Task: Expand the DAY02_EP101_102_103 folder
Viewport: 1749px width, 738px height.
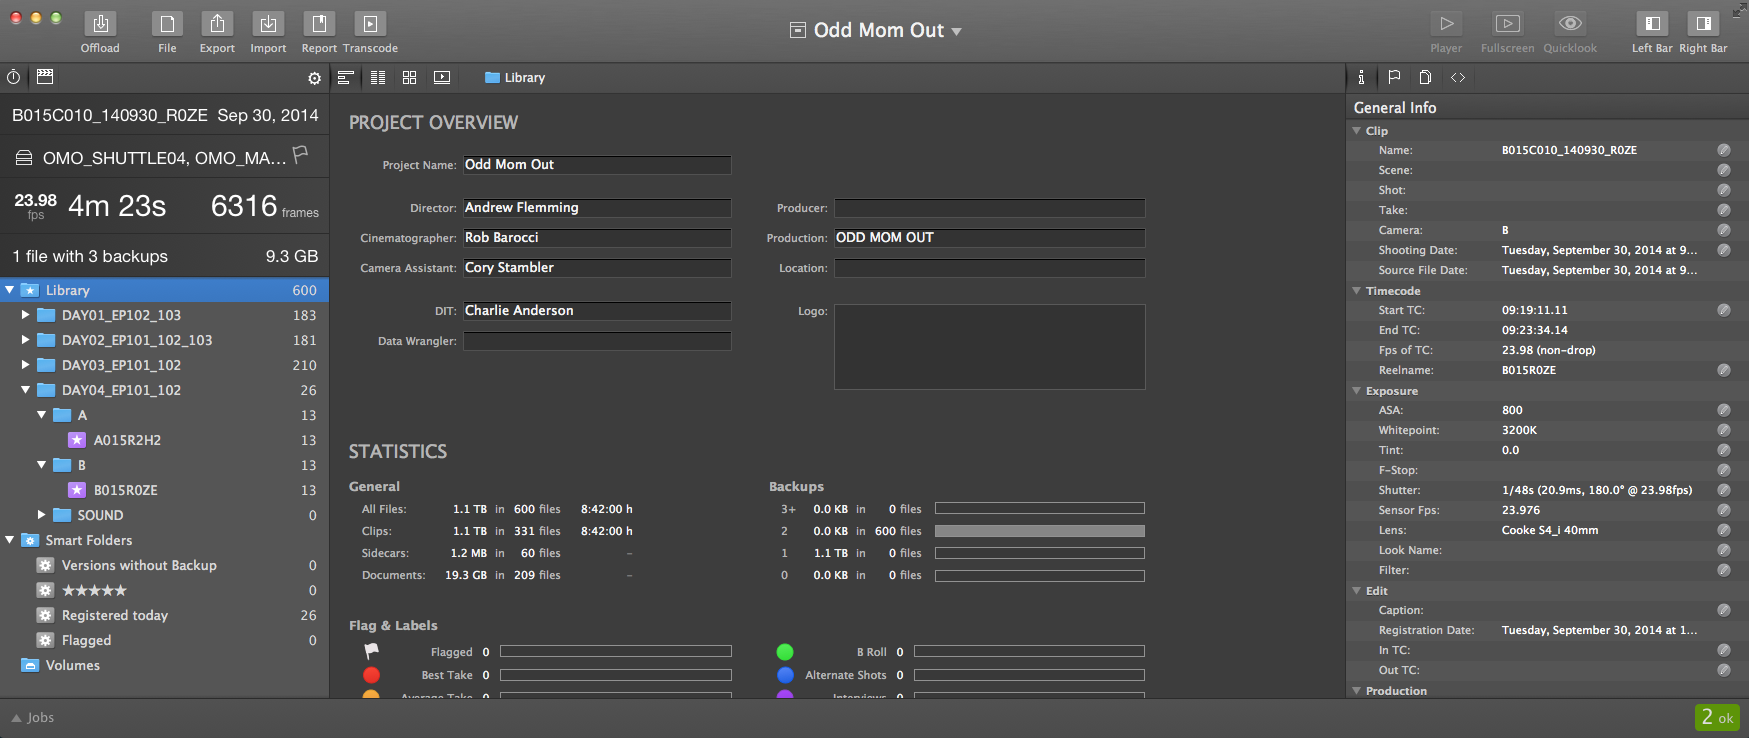Action: pos(25,340)
